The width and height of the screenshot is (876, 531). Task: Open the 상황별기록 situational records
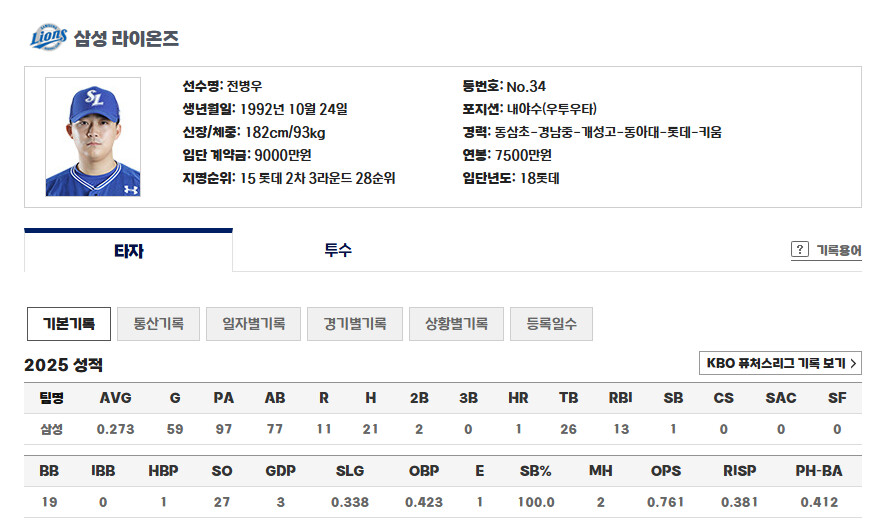pyautogui.click(x=456, y=324)
